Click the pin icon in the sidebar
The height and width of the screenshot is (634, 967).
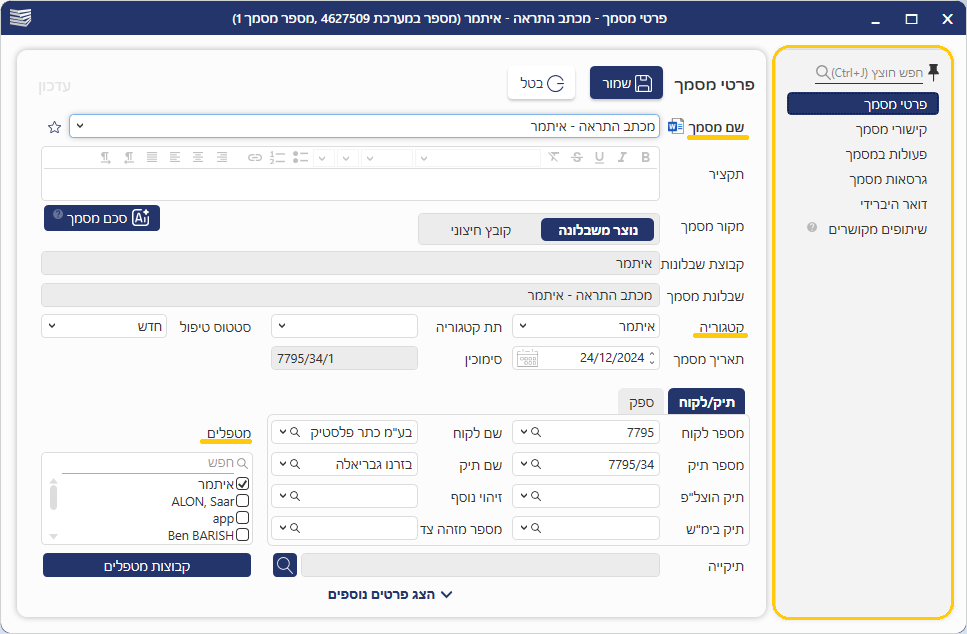coord(933,71)
